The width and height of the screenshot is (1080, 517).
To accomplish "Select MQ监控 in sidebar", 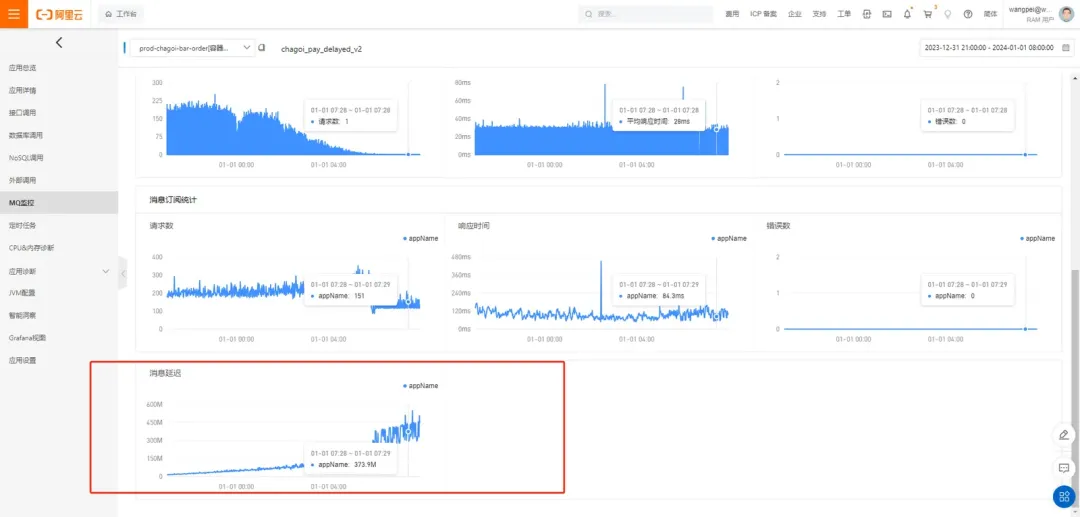I will pos(59,203).
